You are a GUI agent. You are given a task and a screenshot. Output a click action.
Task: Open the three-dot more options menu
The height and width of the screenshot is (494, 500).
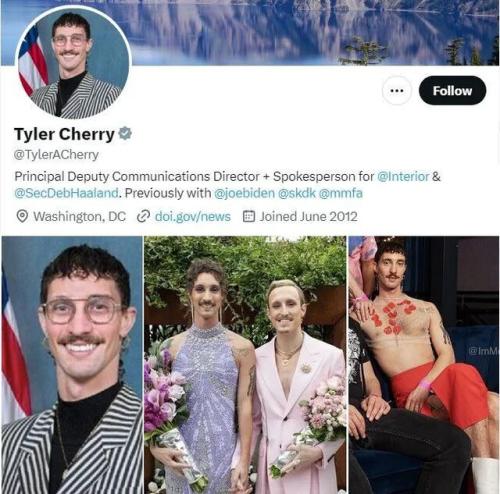396,90
